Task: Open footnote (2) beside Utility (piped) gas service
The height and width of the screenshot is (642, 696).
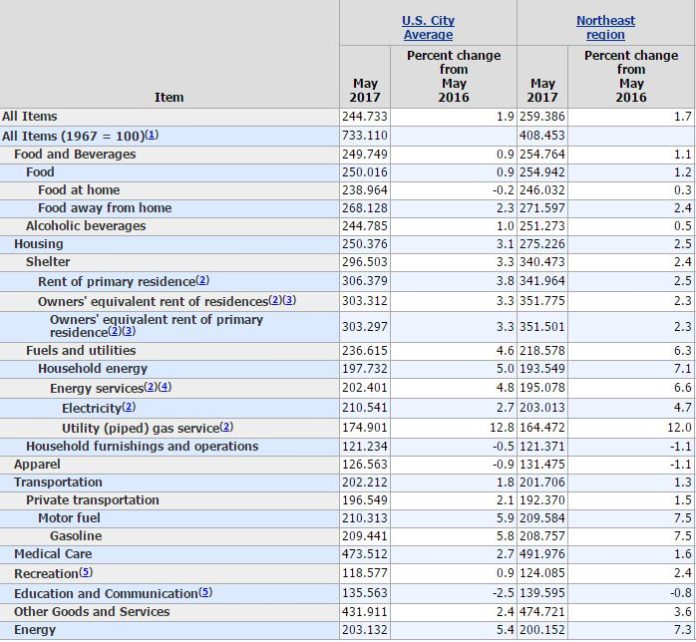Action: coord(226,427)
